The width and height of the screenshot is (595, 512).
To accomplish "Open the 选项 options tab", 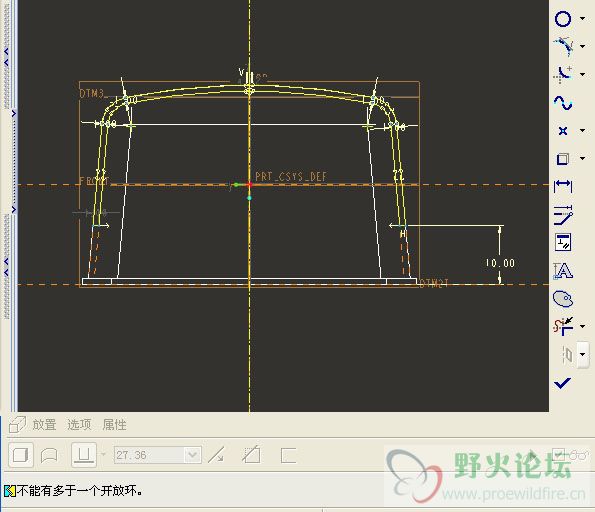I will click(79, 425).
